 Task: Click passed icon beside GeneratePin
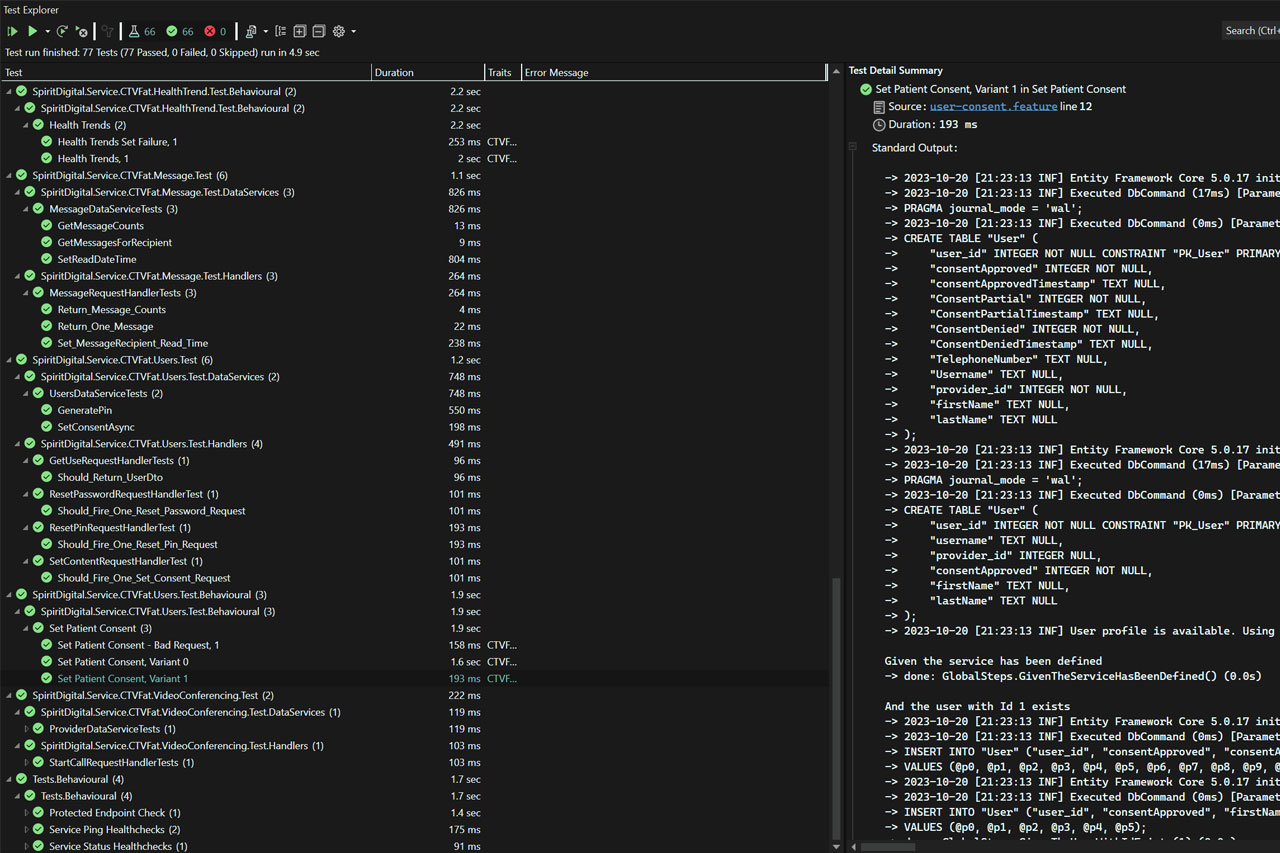[46, 410]
